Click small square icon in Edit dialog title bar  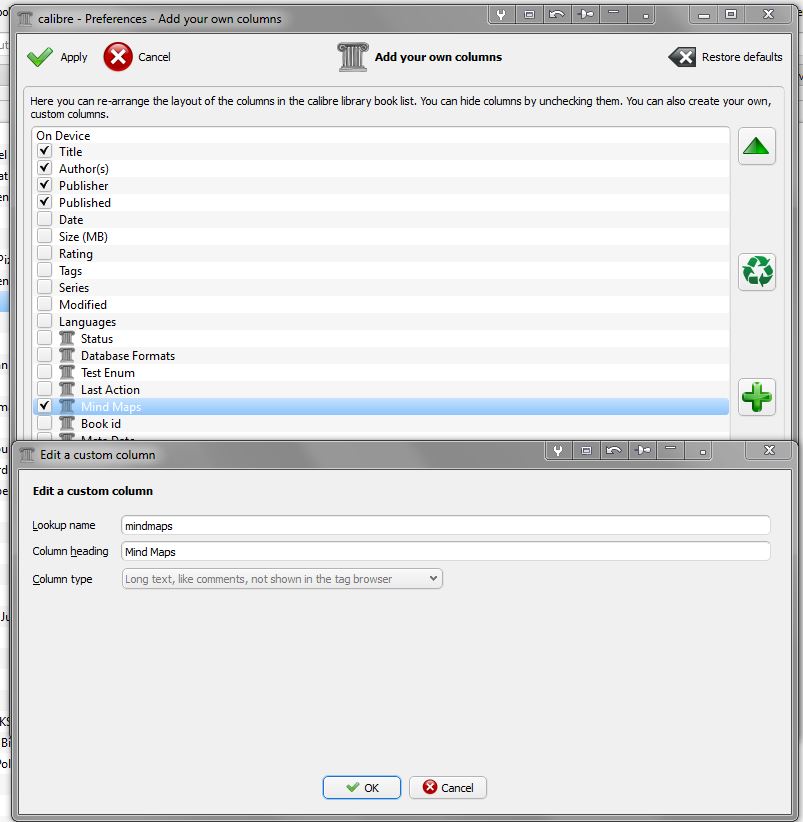tap(586, 450)
